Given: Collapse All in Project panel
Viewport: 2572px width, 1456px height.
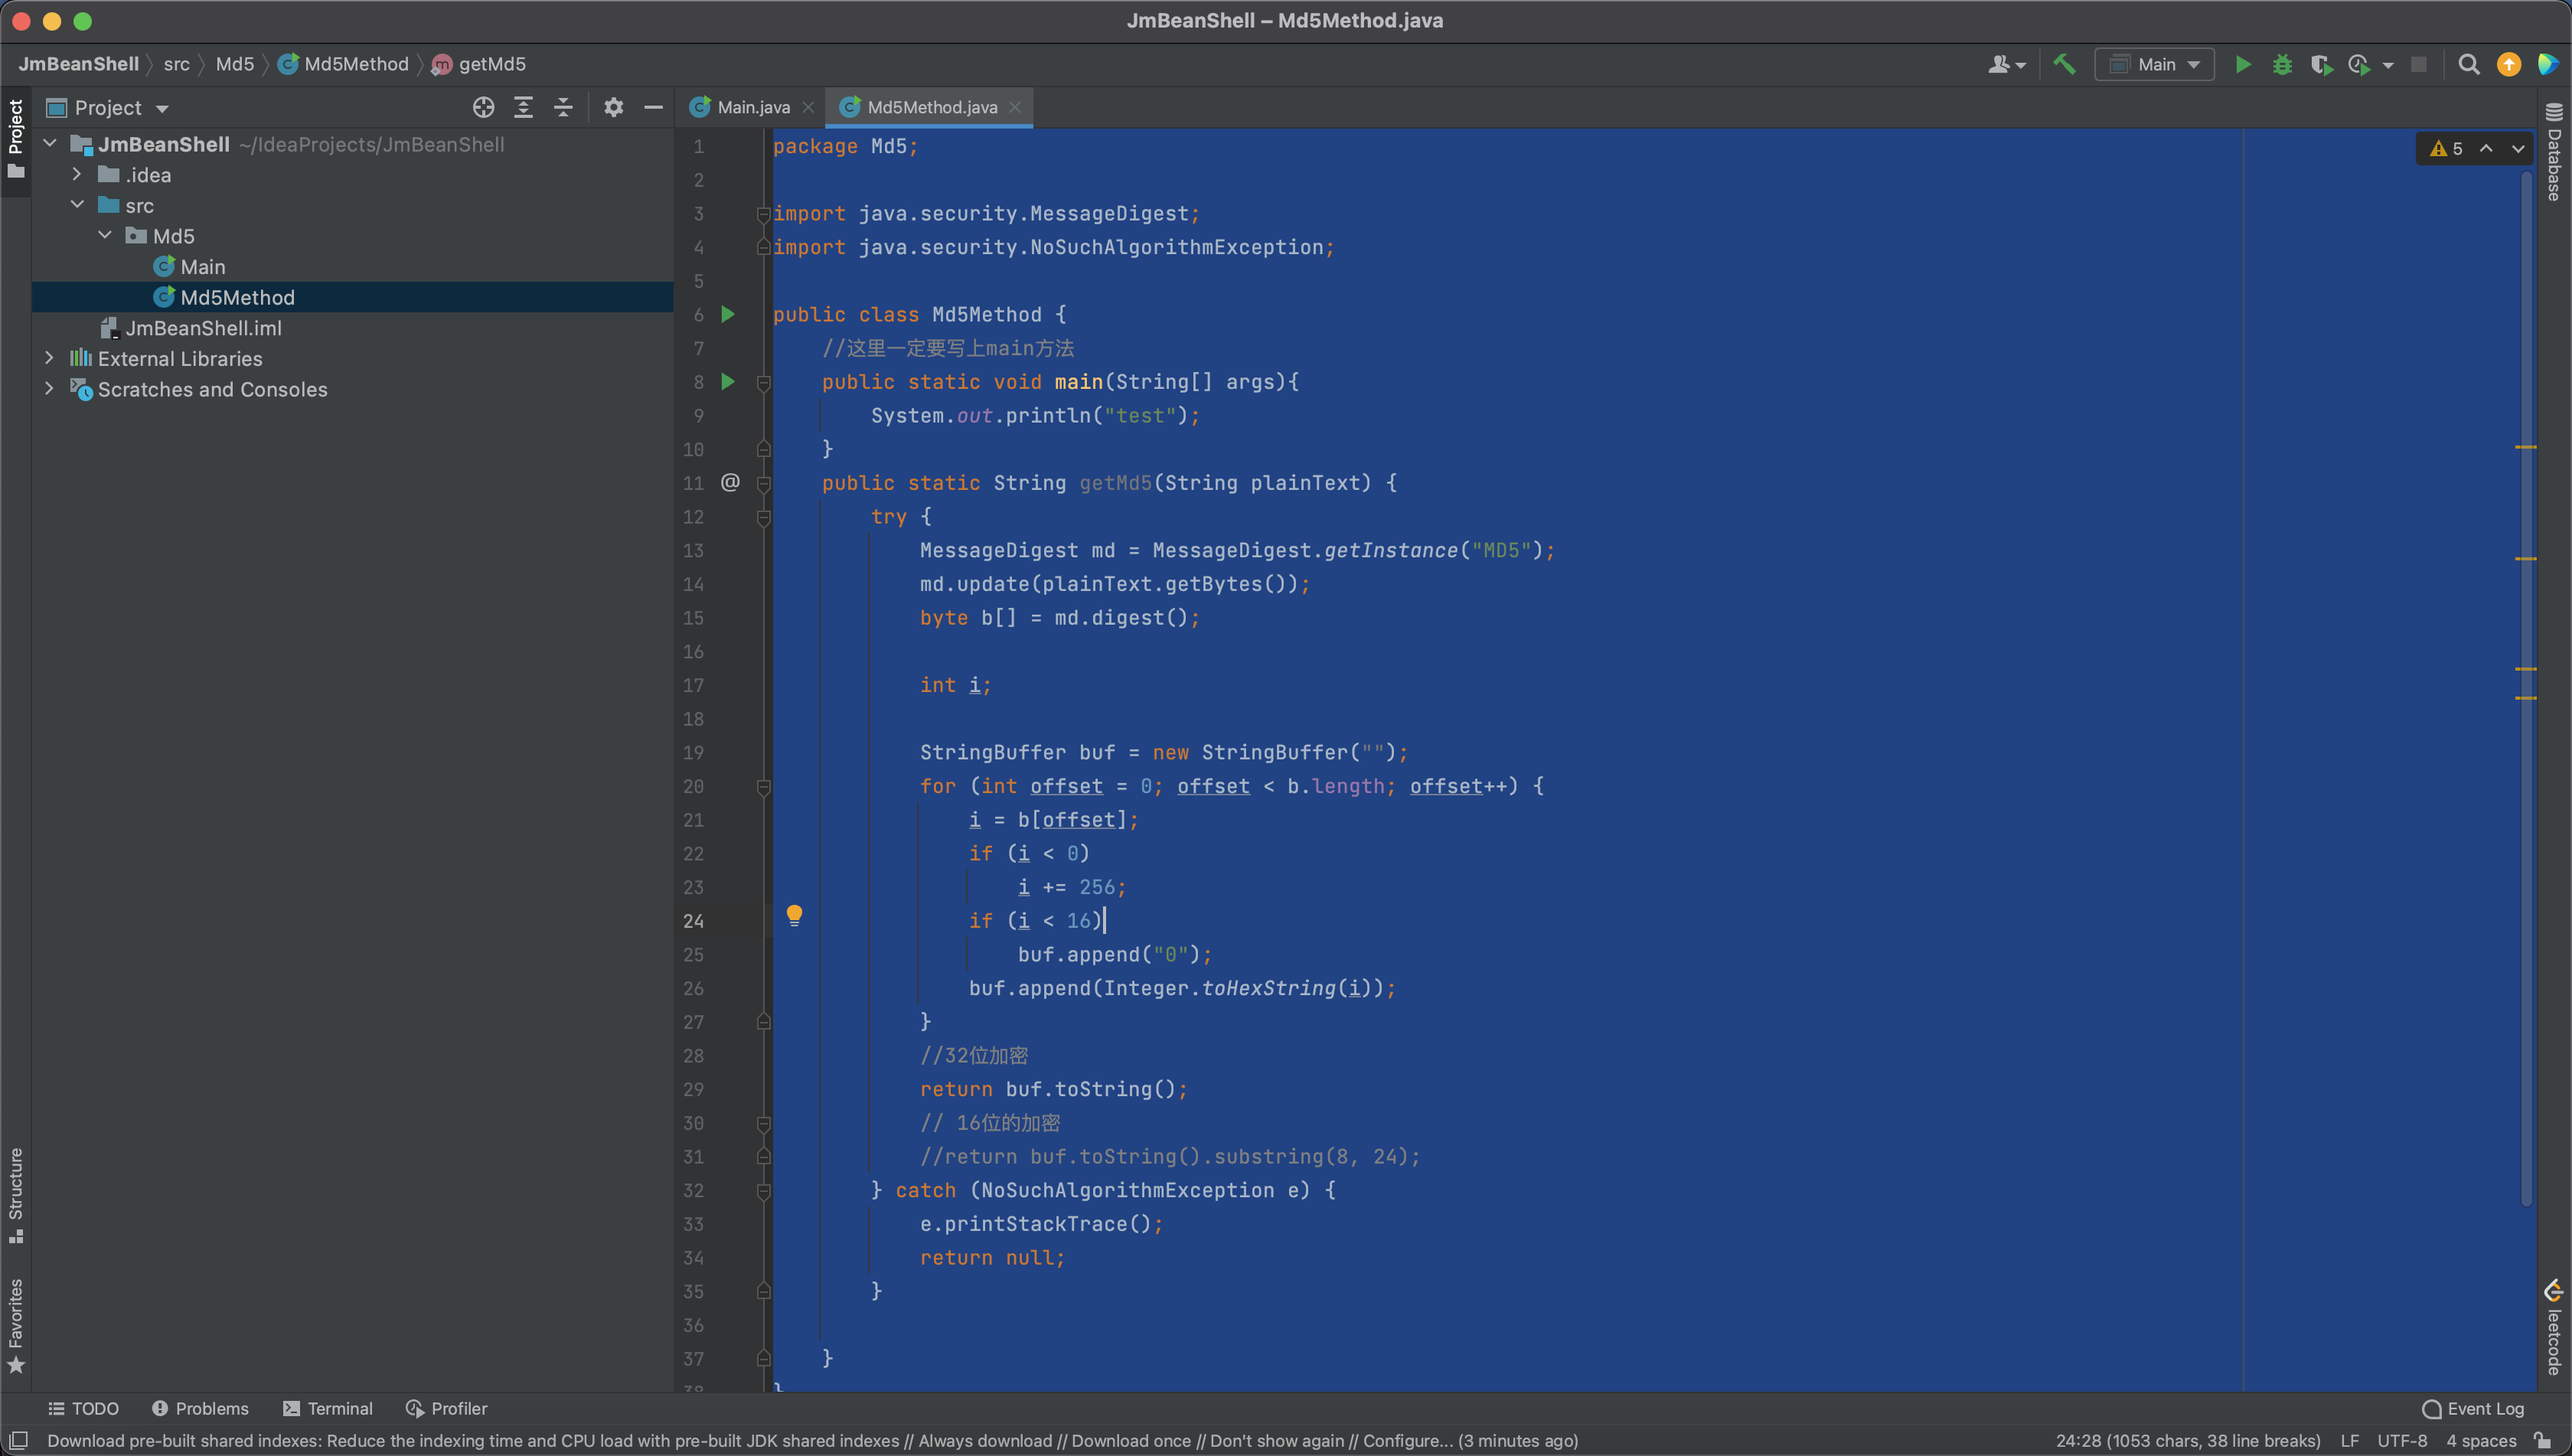Looking at the screenshot, I should click(563, 107).
